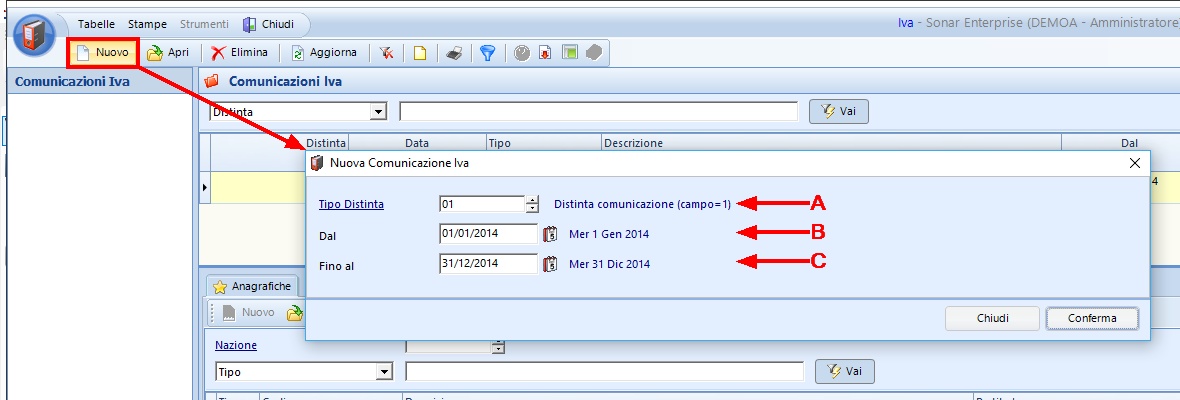Open the calendar picker beside the Fino al date
Viewport: 1180px width, 400px height.
549,265
